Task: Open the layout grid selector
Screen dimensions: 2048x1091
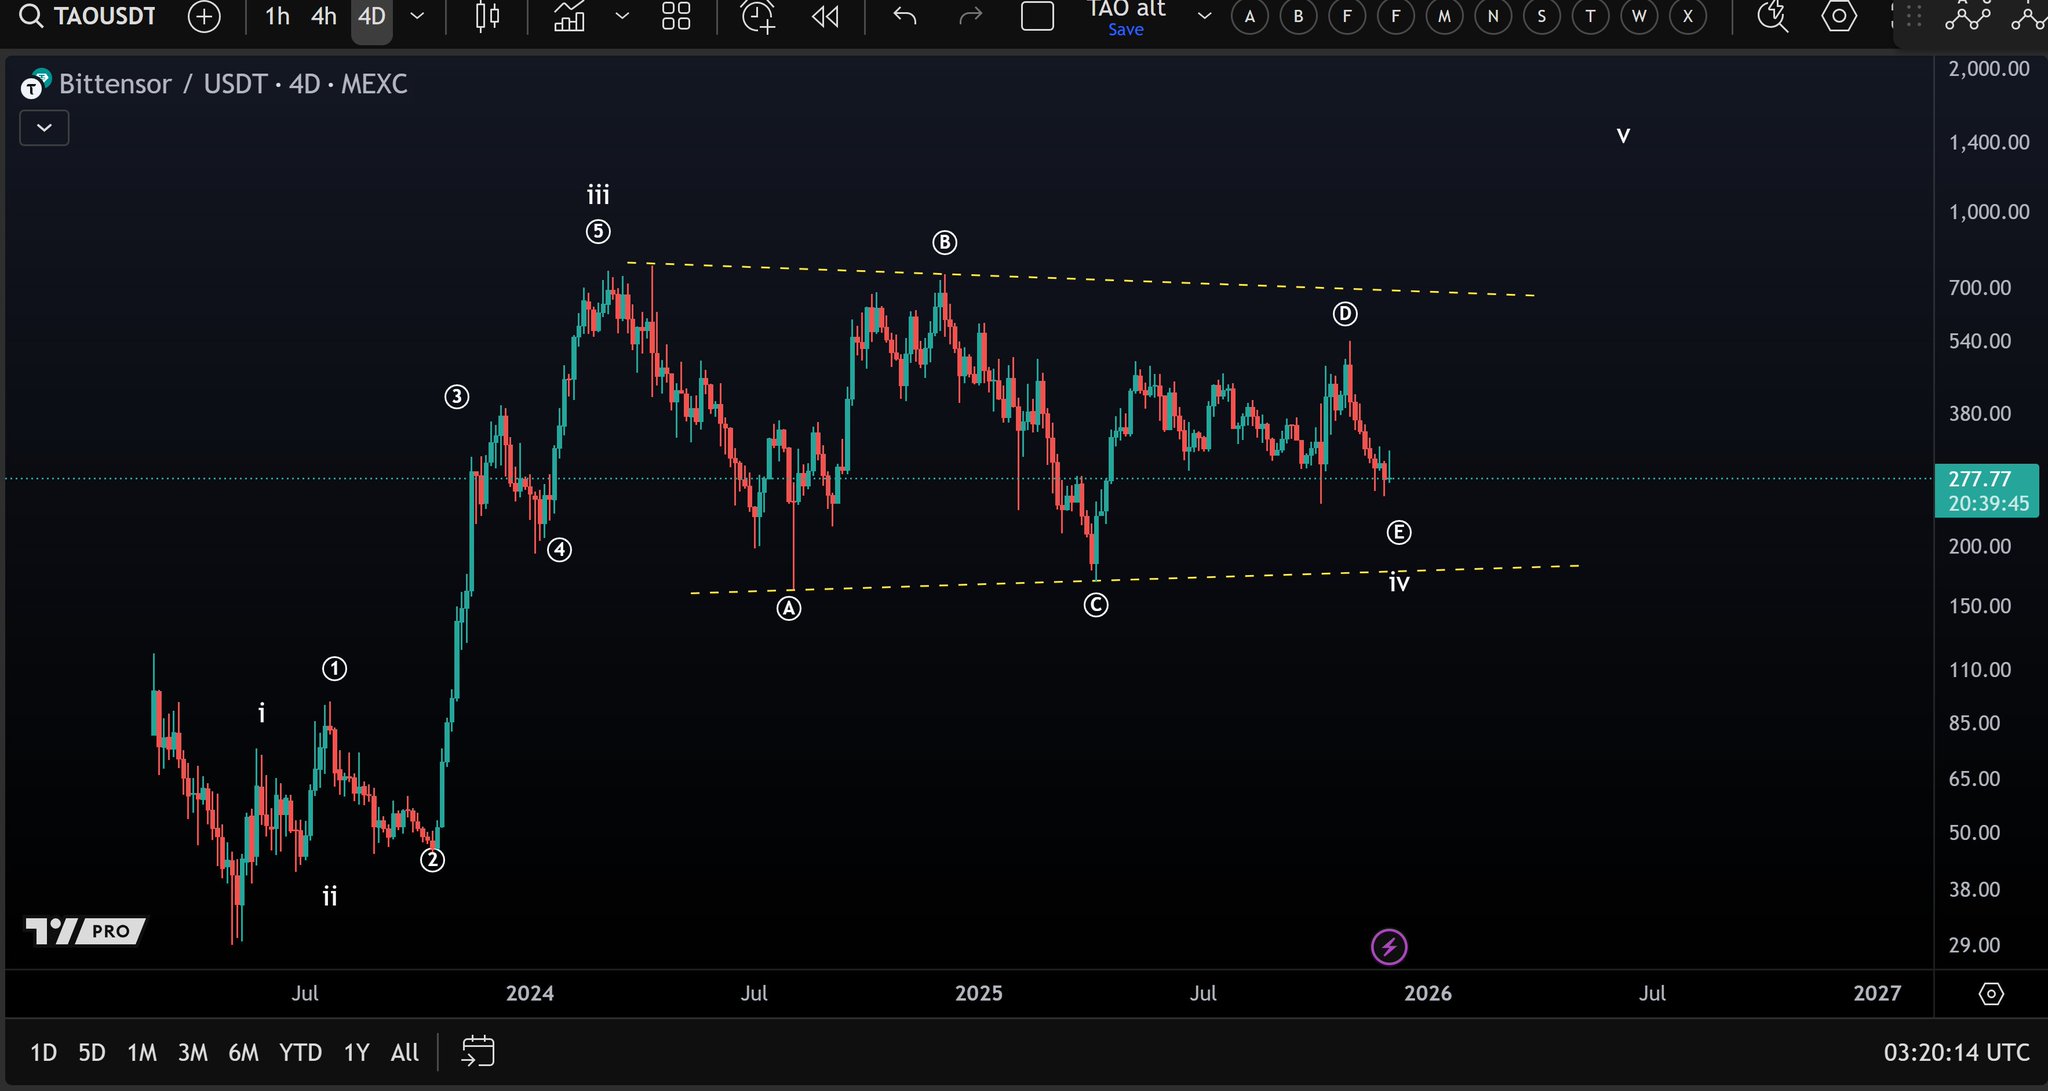Action: (676, 16)
